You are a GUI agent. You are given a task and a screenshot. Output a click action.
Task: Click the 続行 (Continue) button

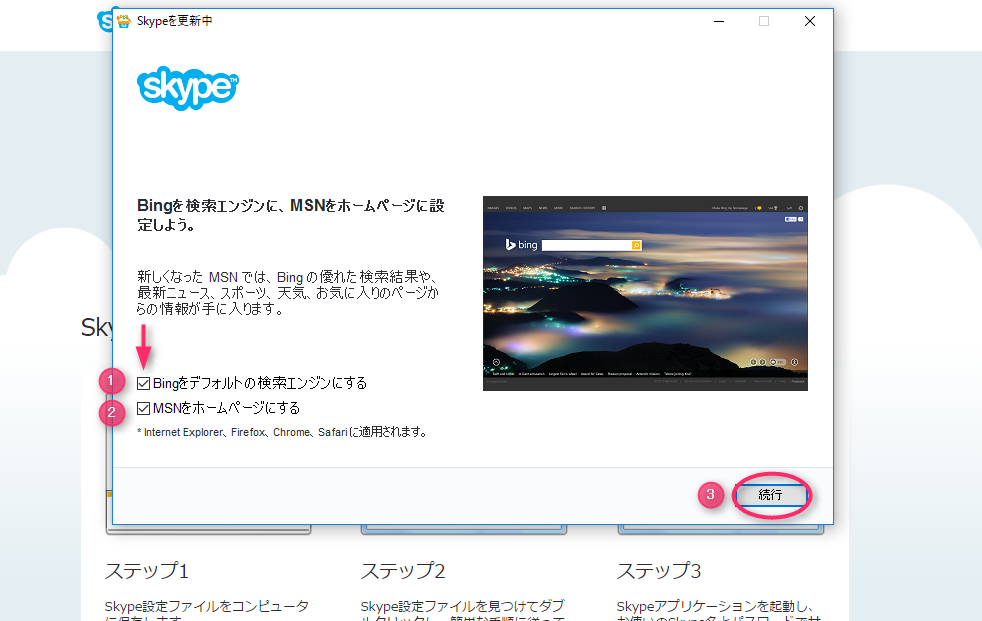[771, 495]
